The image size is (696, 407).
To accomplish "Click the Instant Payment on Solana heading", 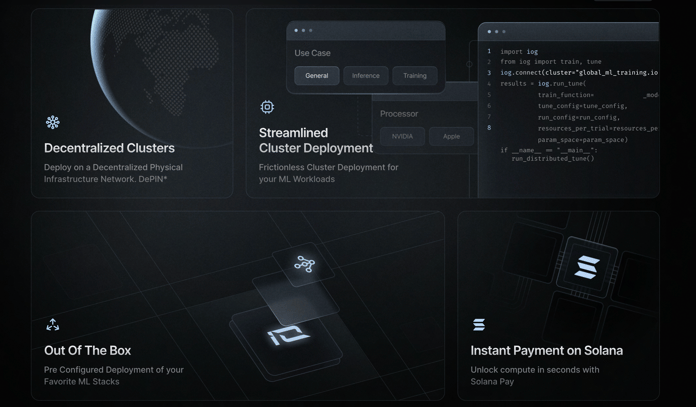I will click(x=546, y=351).
